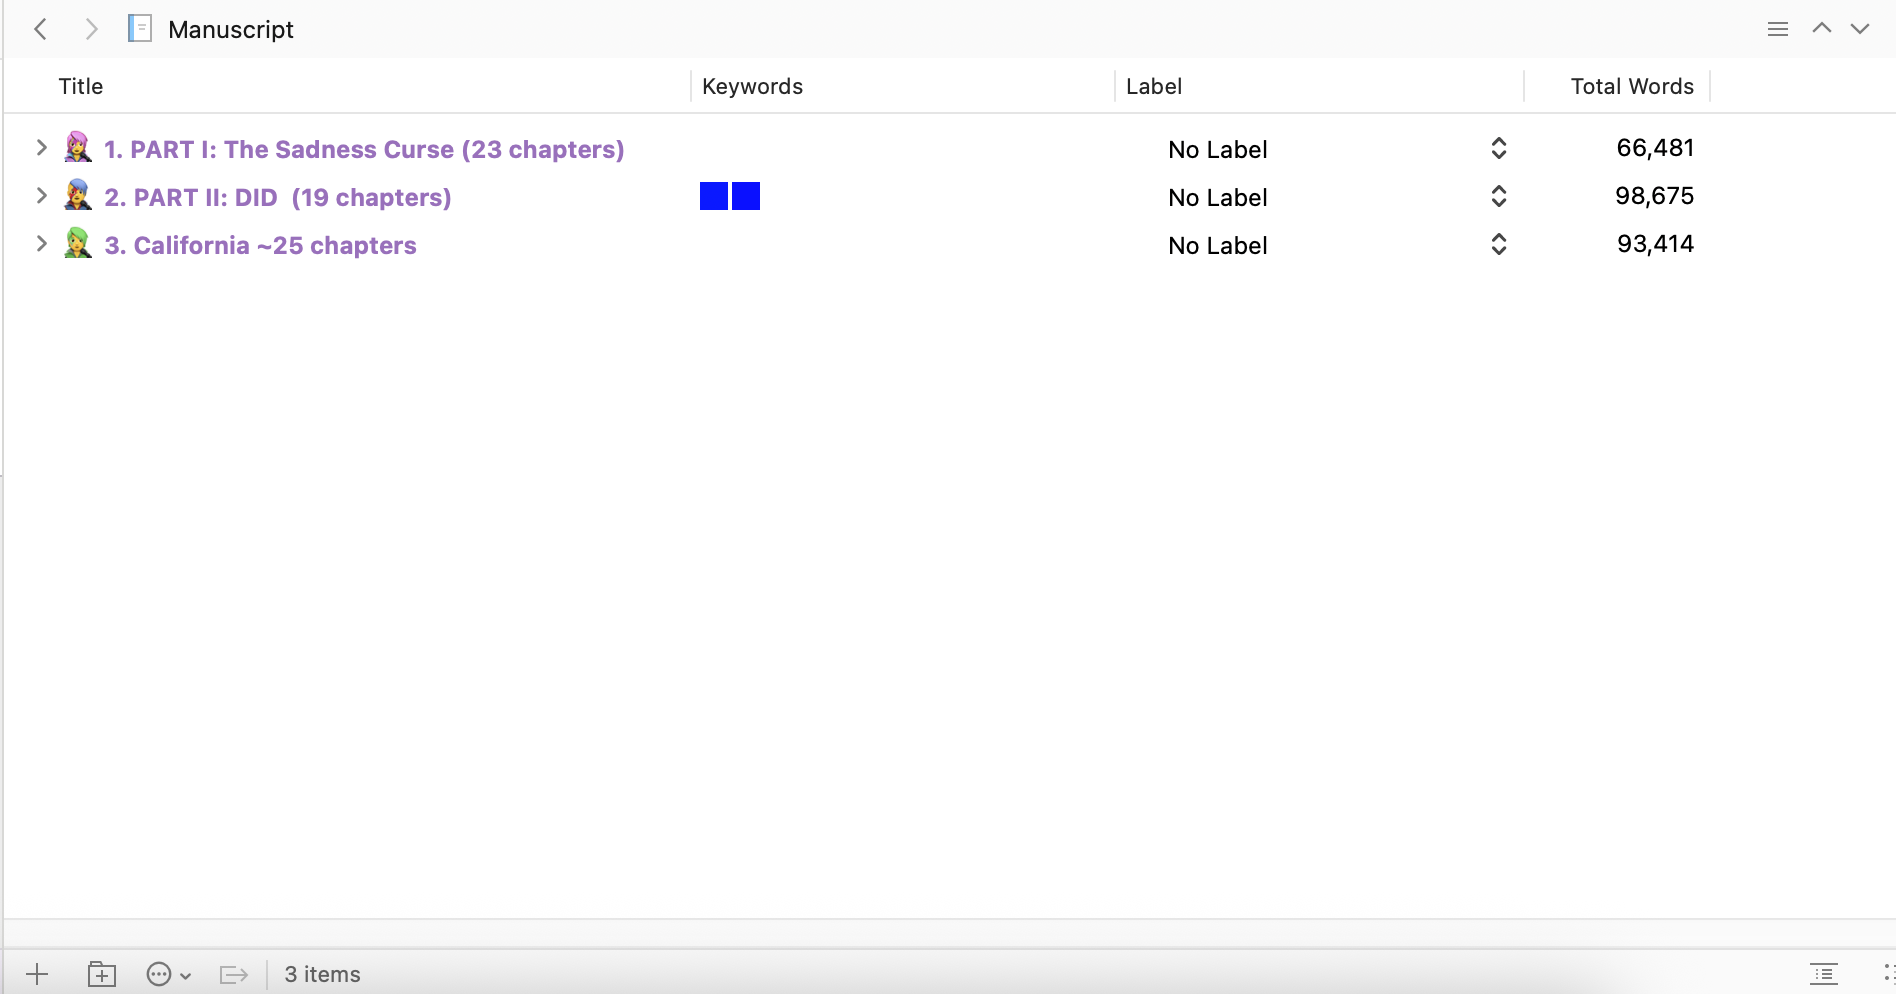Click the move-to arrow icon in footer
This screenshot has height=994, width=1896.
pyautogui.click(x=233, y=974)
